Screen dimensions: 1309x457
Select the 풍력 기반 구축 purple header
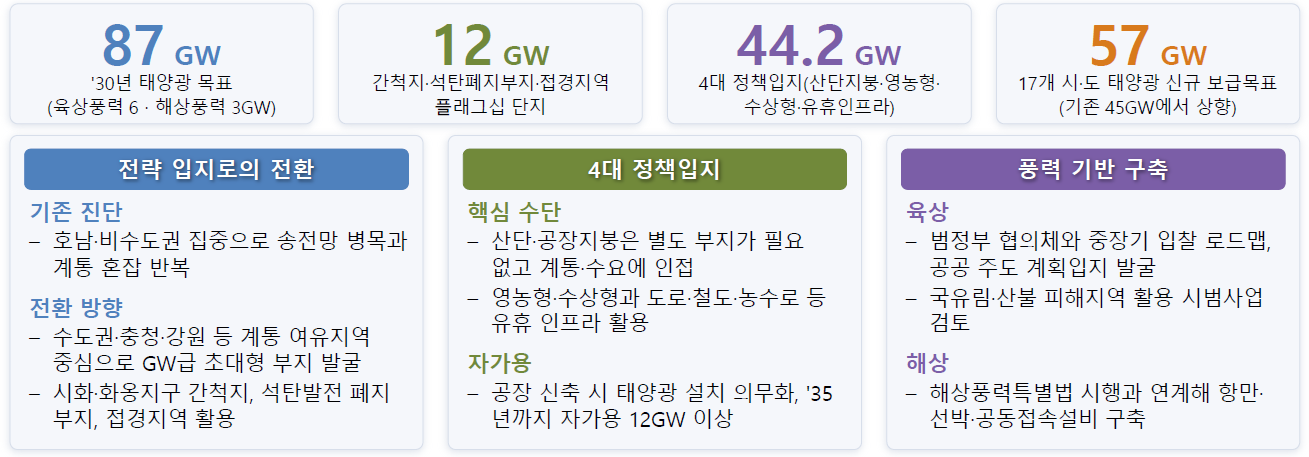[1093, 169]
